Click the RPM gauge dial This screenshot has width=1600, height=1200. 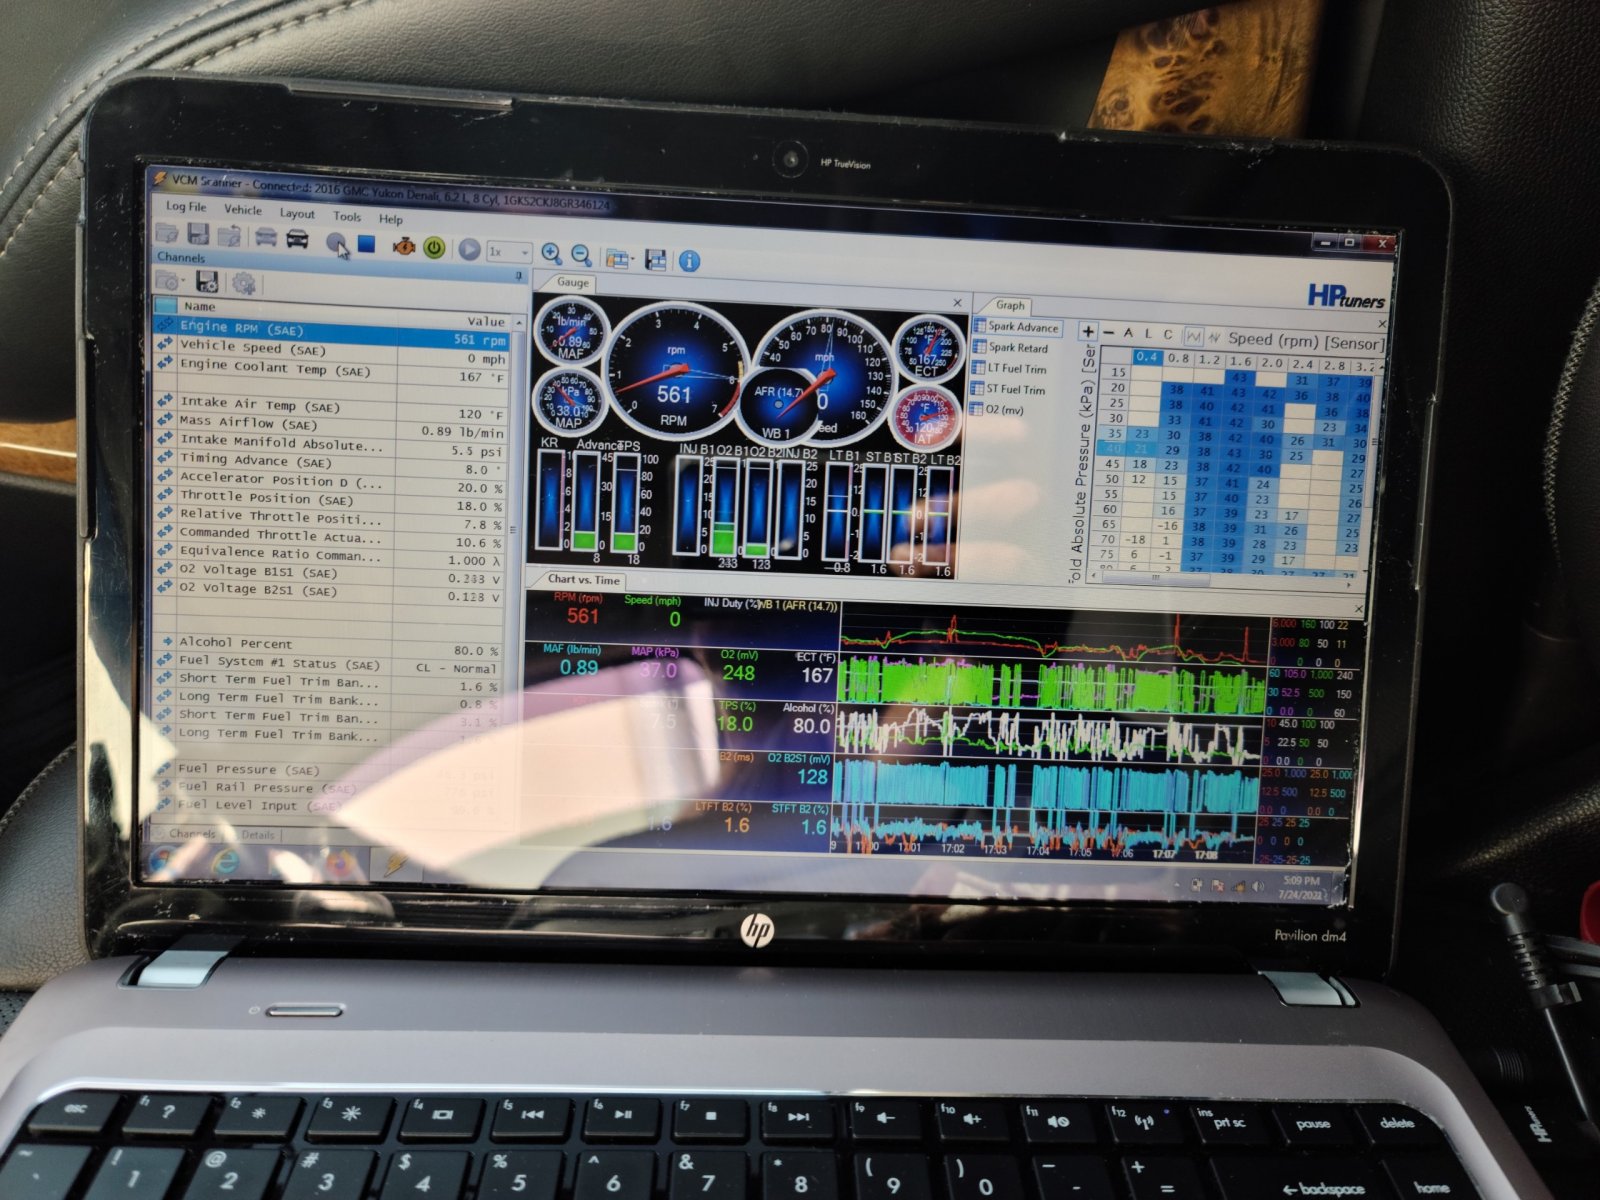[x=674, y=372]
